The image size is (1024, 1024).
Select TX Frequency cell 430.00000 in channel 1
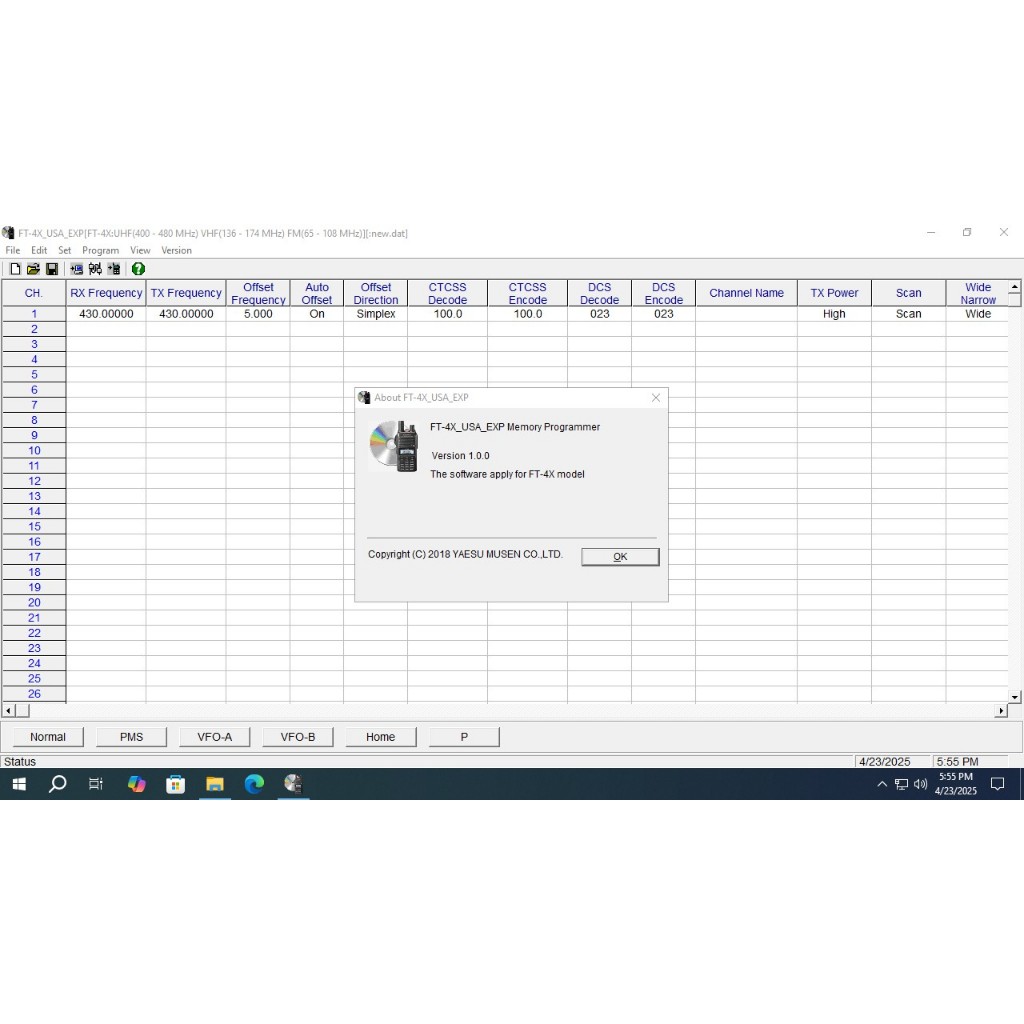tap(186, 314)
